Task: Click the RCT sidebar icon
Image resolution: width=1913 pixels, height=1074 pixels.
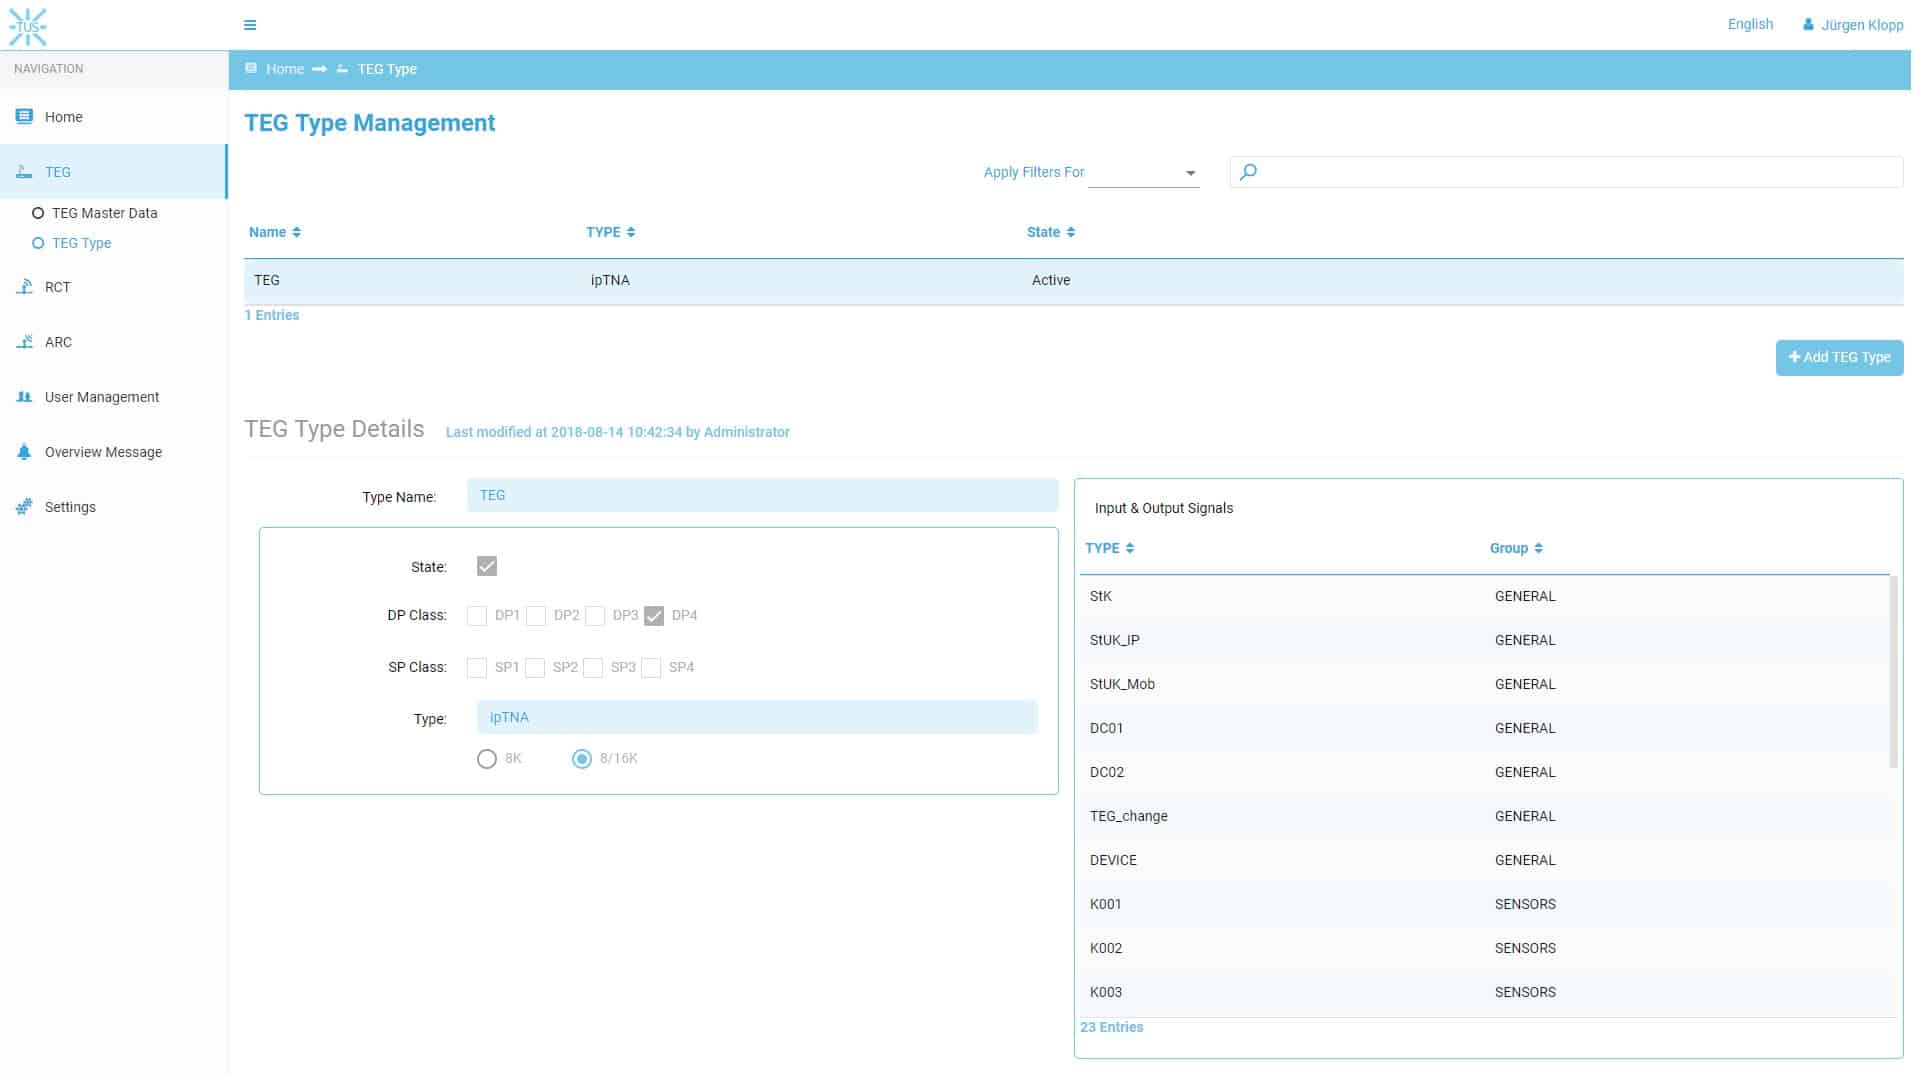Action: pos(25,287)
